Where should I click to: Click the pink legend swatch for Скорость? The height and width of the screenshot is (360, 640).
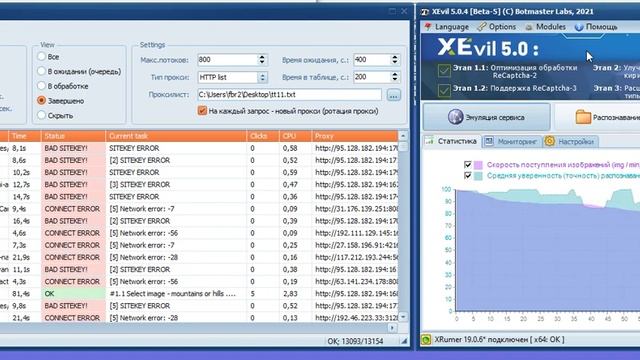[478, 165]
